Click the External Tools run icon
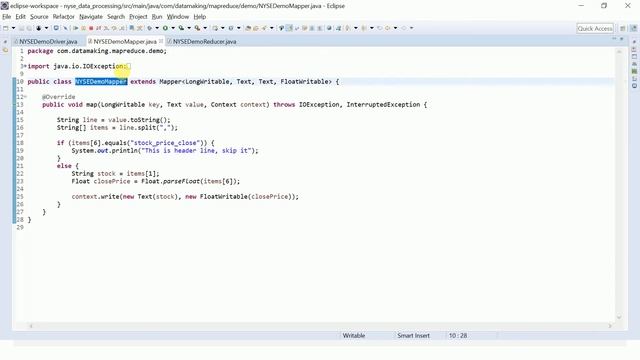The height and width of the screenshot is (360, 640). click(197, 28)
